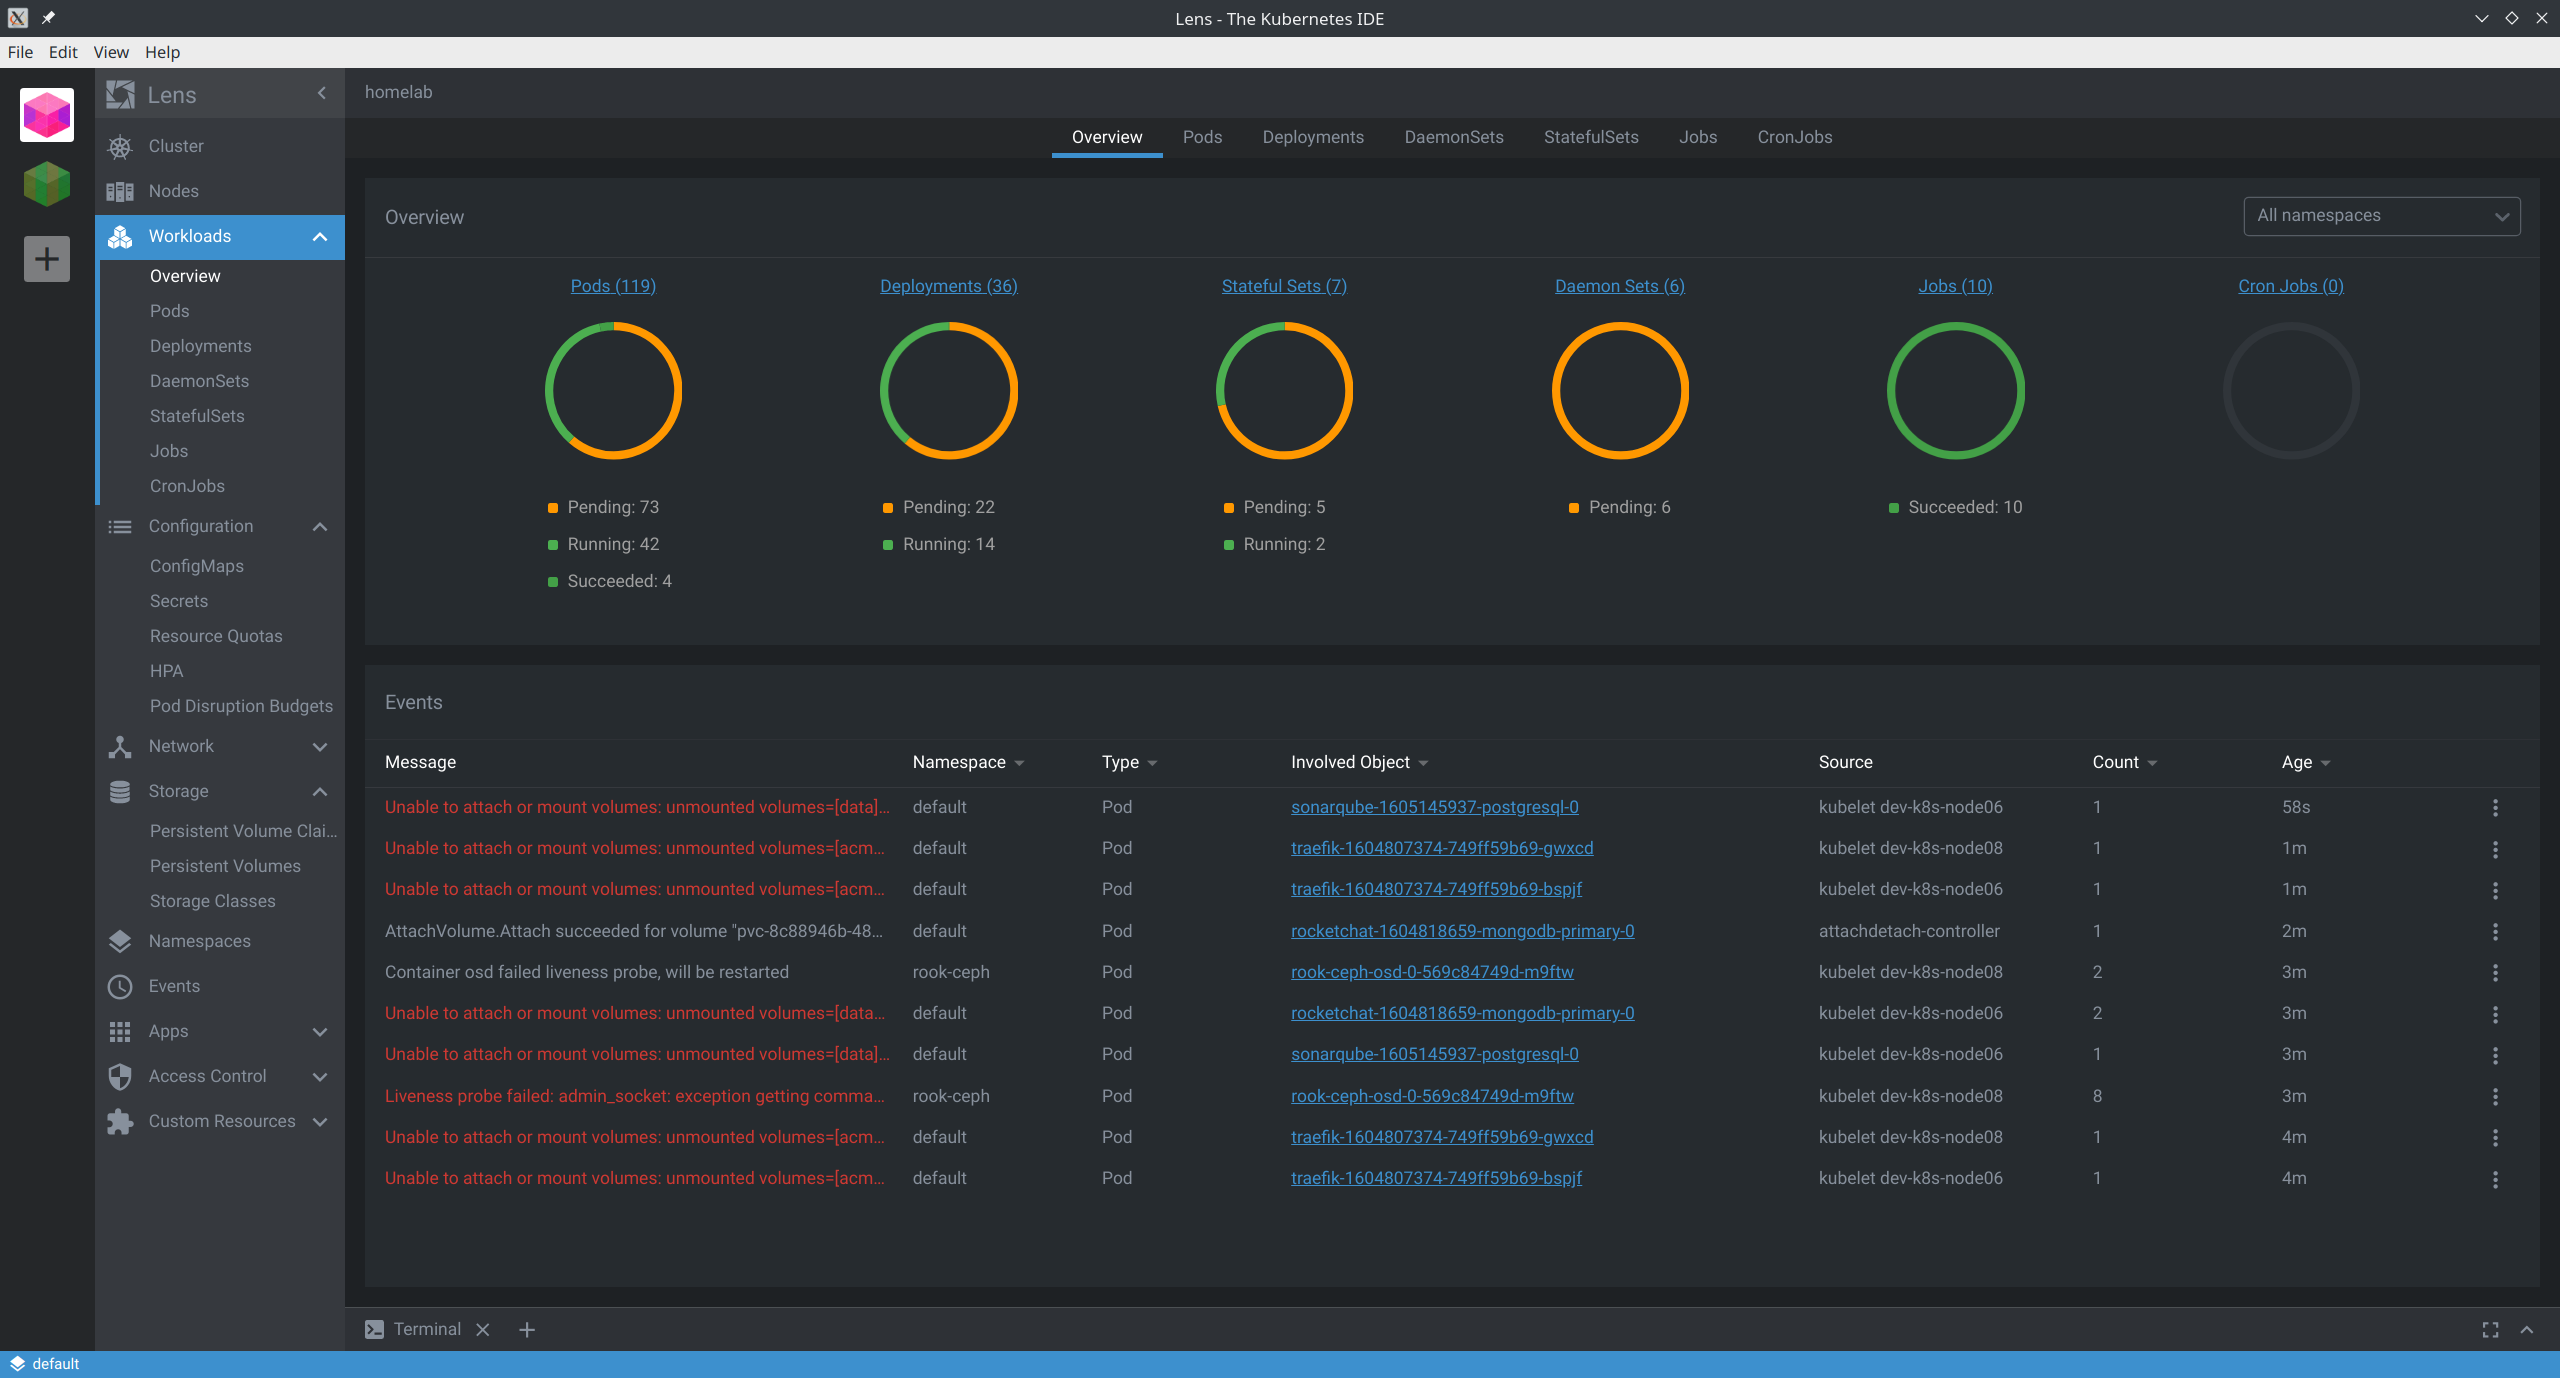
Task: Click the Deployments (36) link
Action: click(x=948, y=285)
